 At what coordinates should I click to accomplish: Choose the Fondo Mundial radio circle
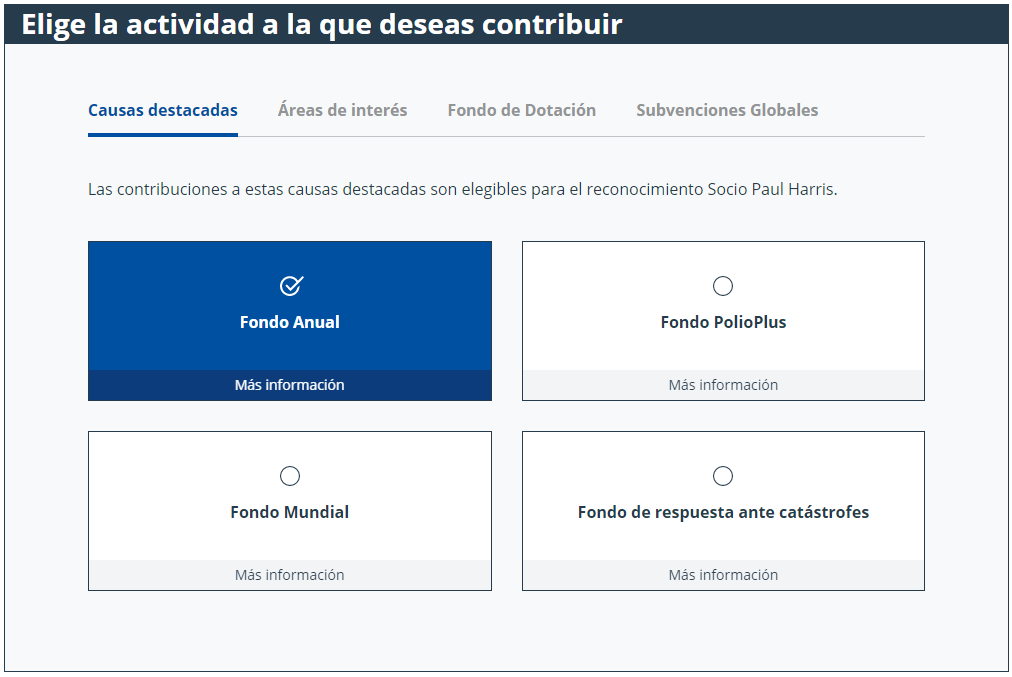(x=290, y=476)
